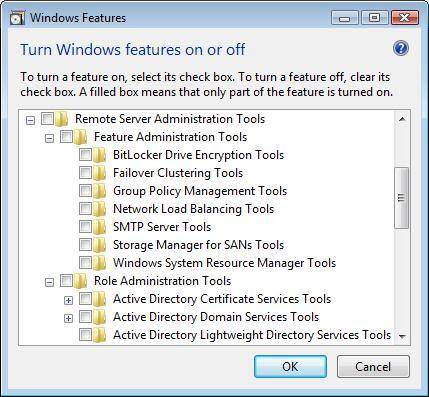Select Storage Manager for SANs Tools label
Screen dimensions: 429x397
pyautogui.click(x=199, y=245)
